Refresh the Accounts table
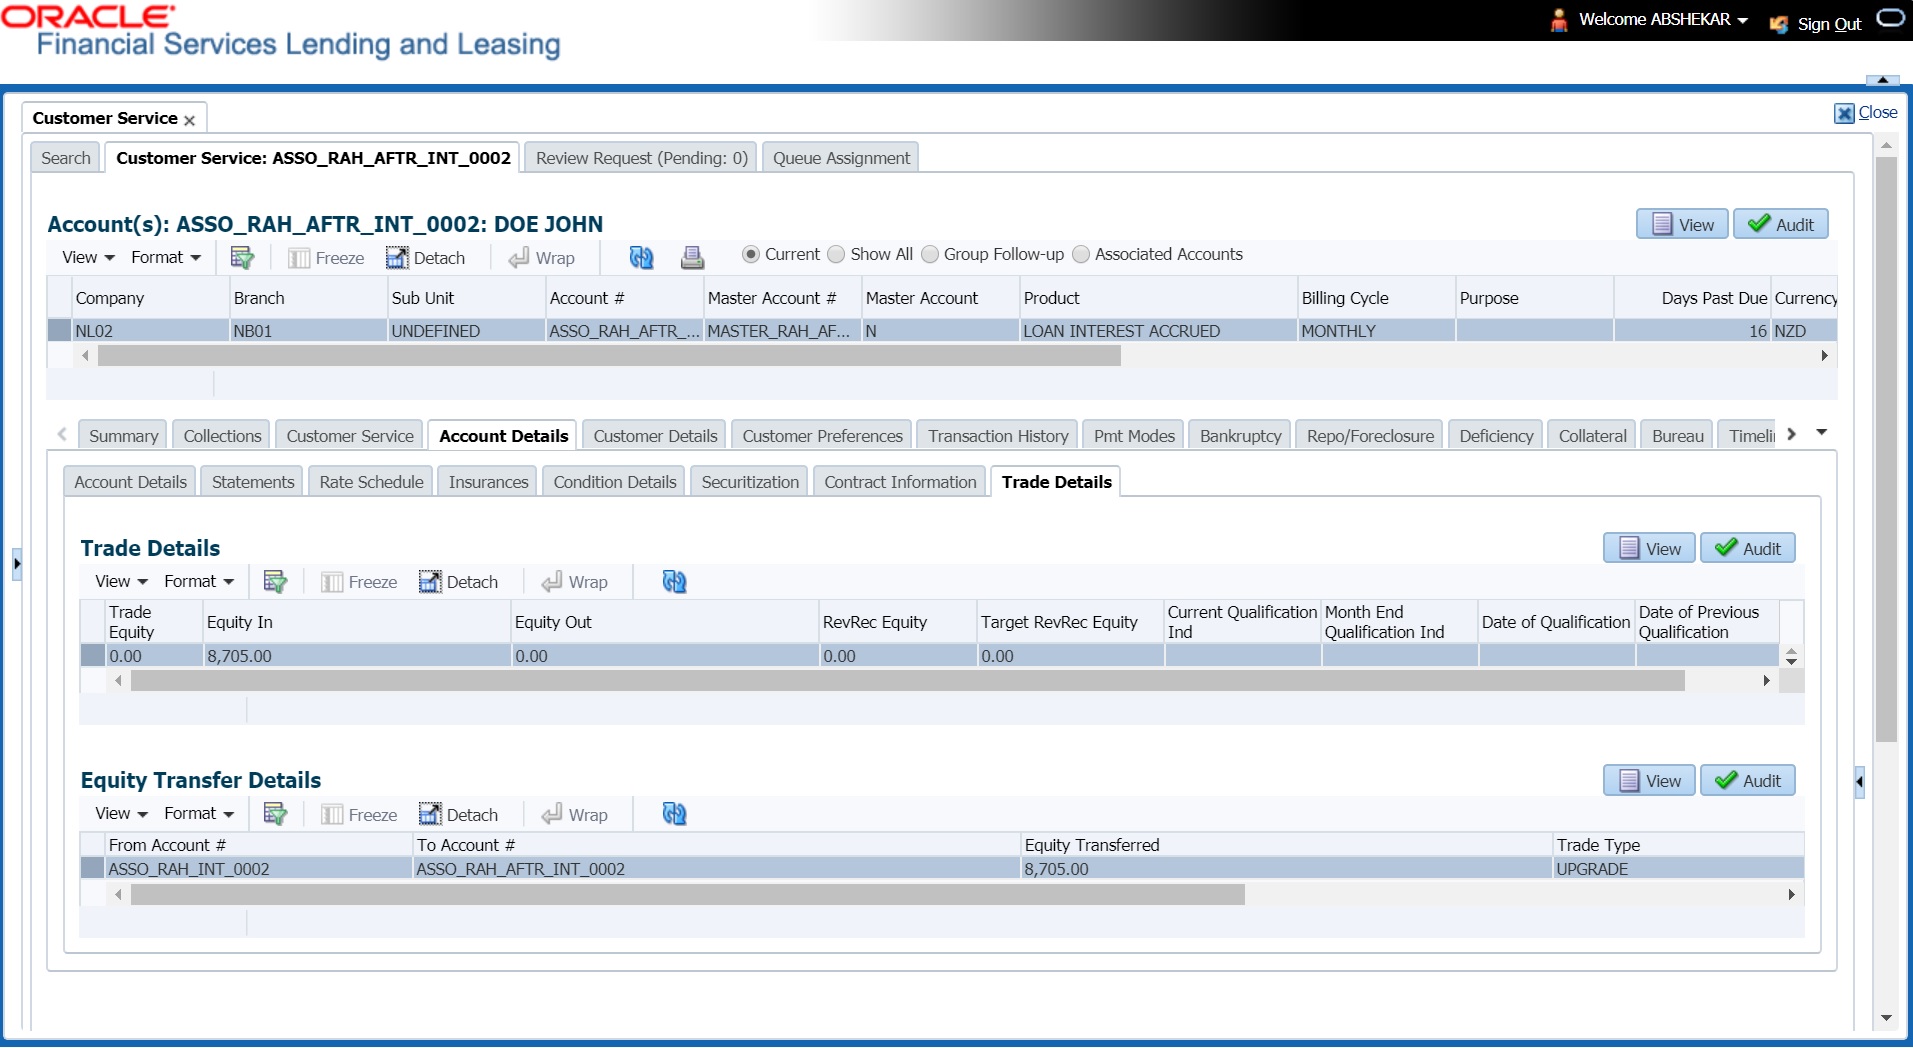 [641, 257]
